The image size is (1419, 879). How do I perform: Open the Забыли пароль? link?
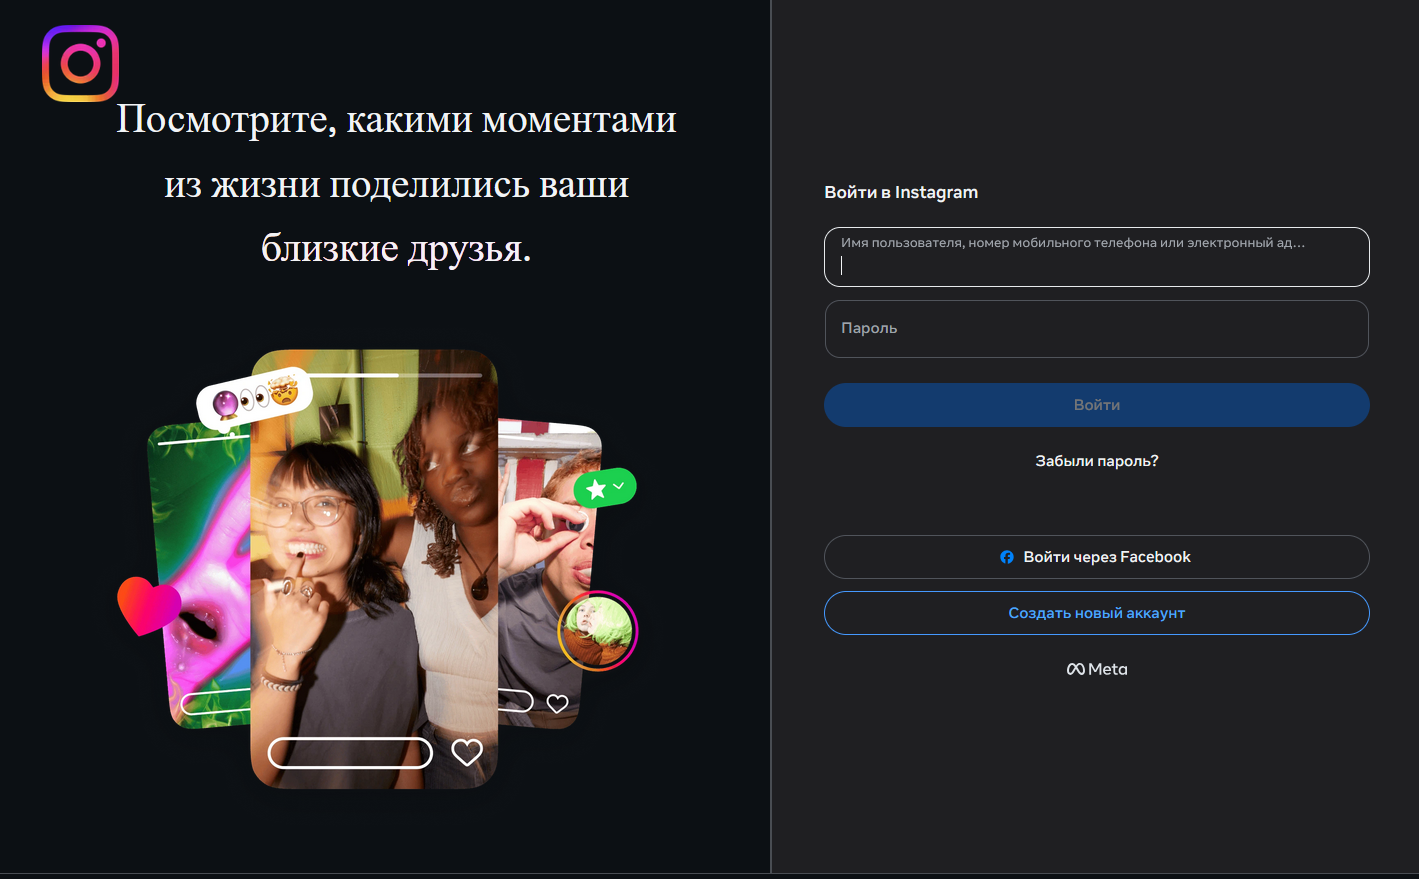pos(1097,461)
